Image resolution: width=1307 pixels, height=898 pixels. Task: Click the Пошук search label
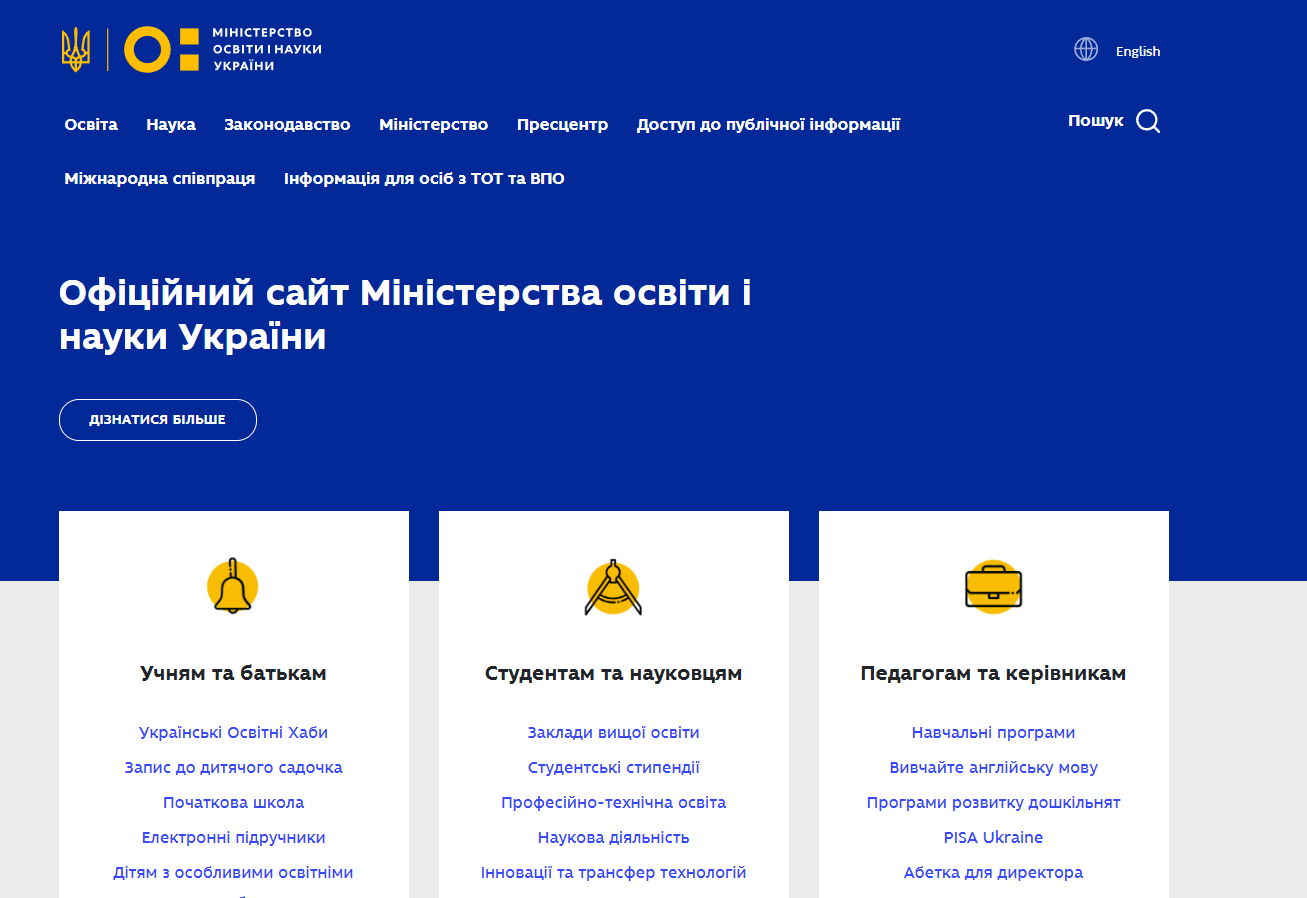[x=1095, y=121]
